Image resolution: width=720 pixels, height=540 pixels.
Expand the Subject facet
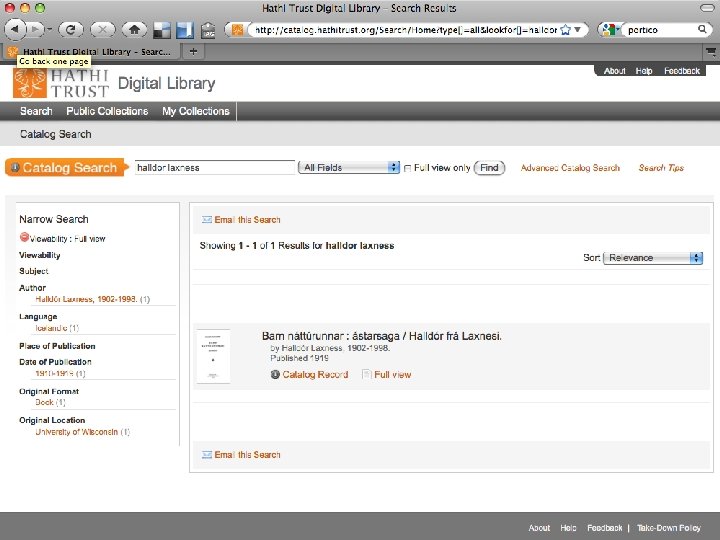pos(34,271)
